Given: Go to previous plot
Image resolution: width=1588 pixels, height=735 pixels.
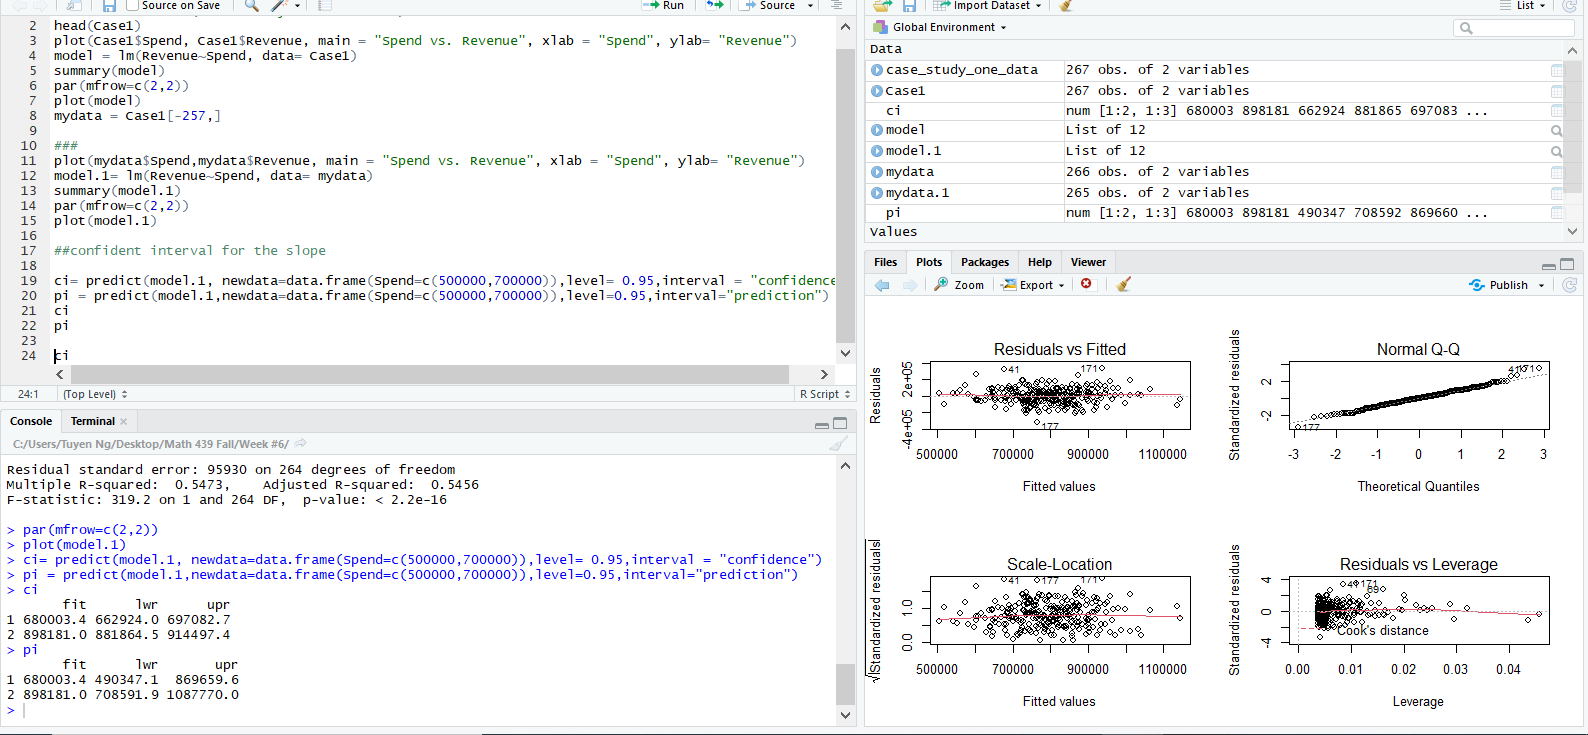Looking at the screenshot, I should (x=882, y=285).
